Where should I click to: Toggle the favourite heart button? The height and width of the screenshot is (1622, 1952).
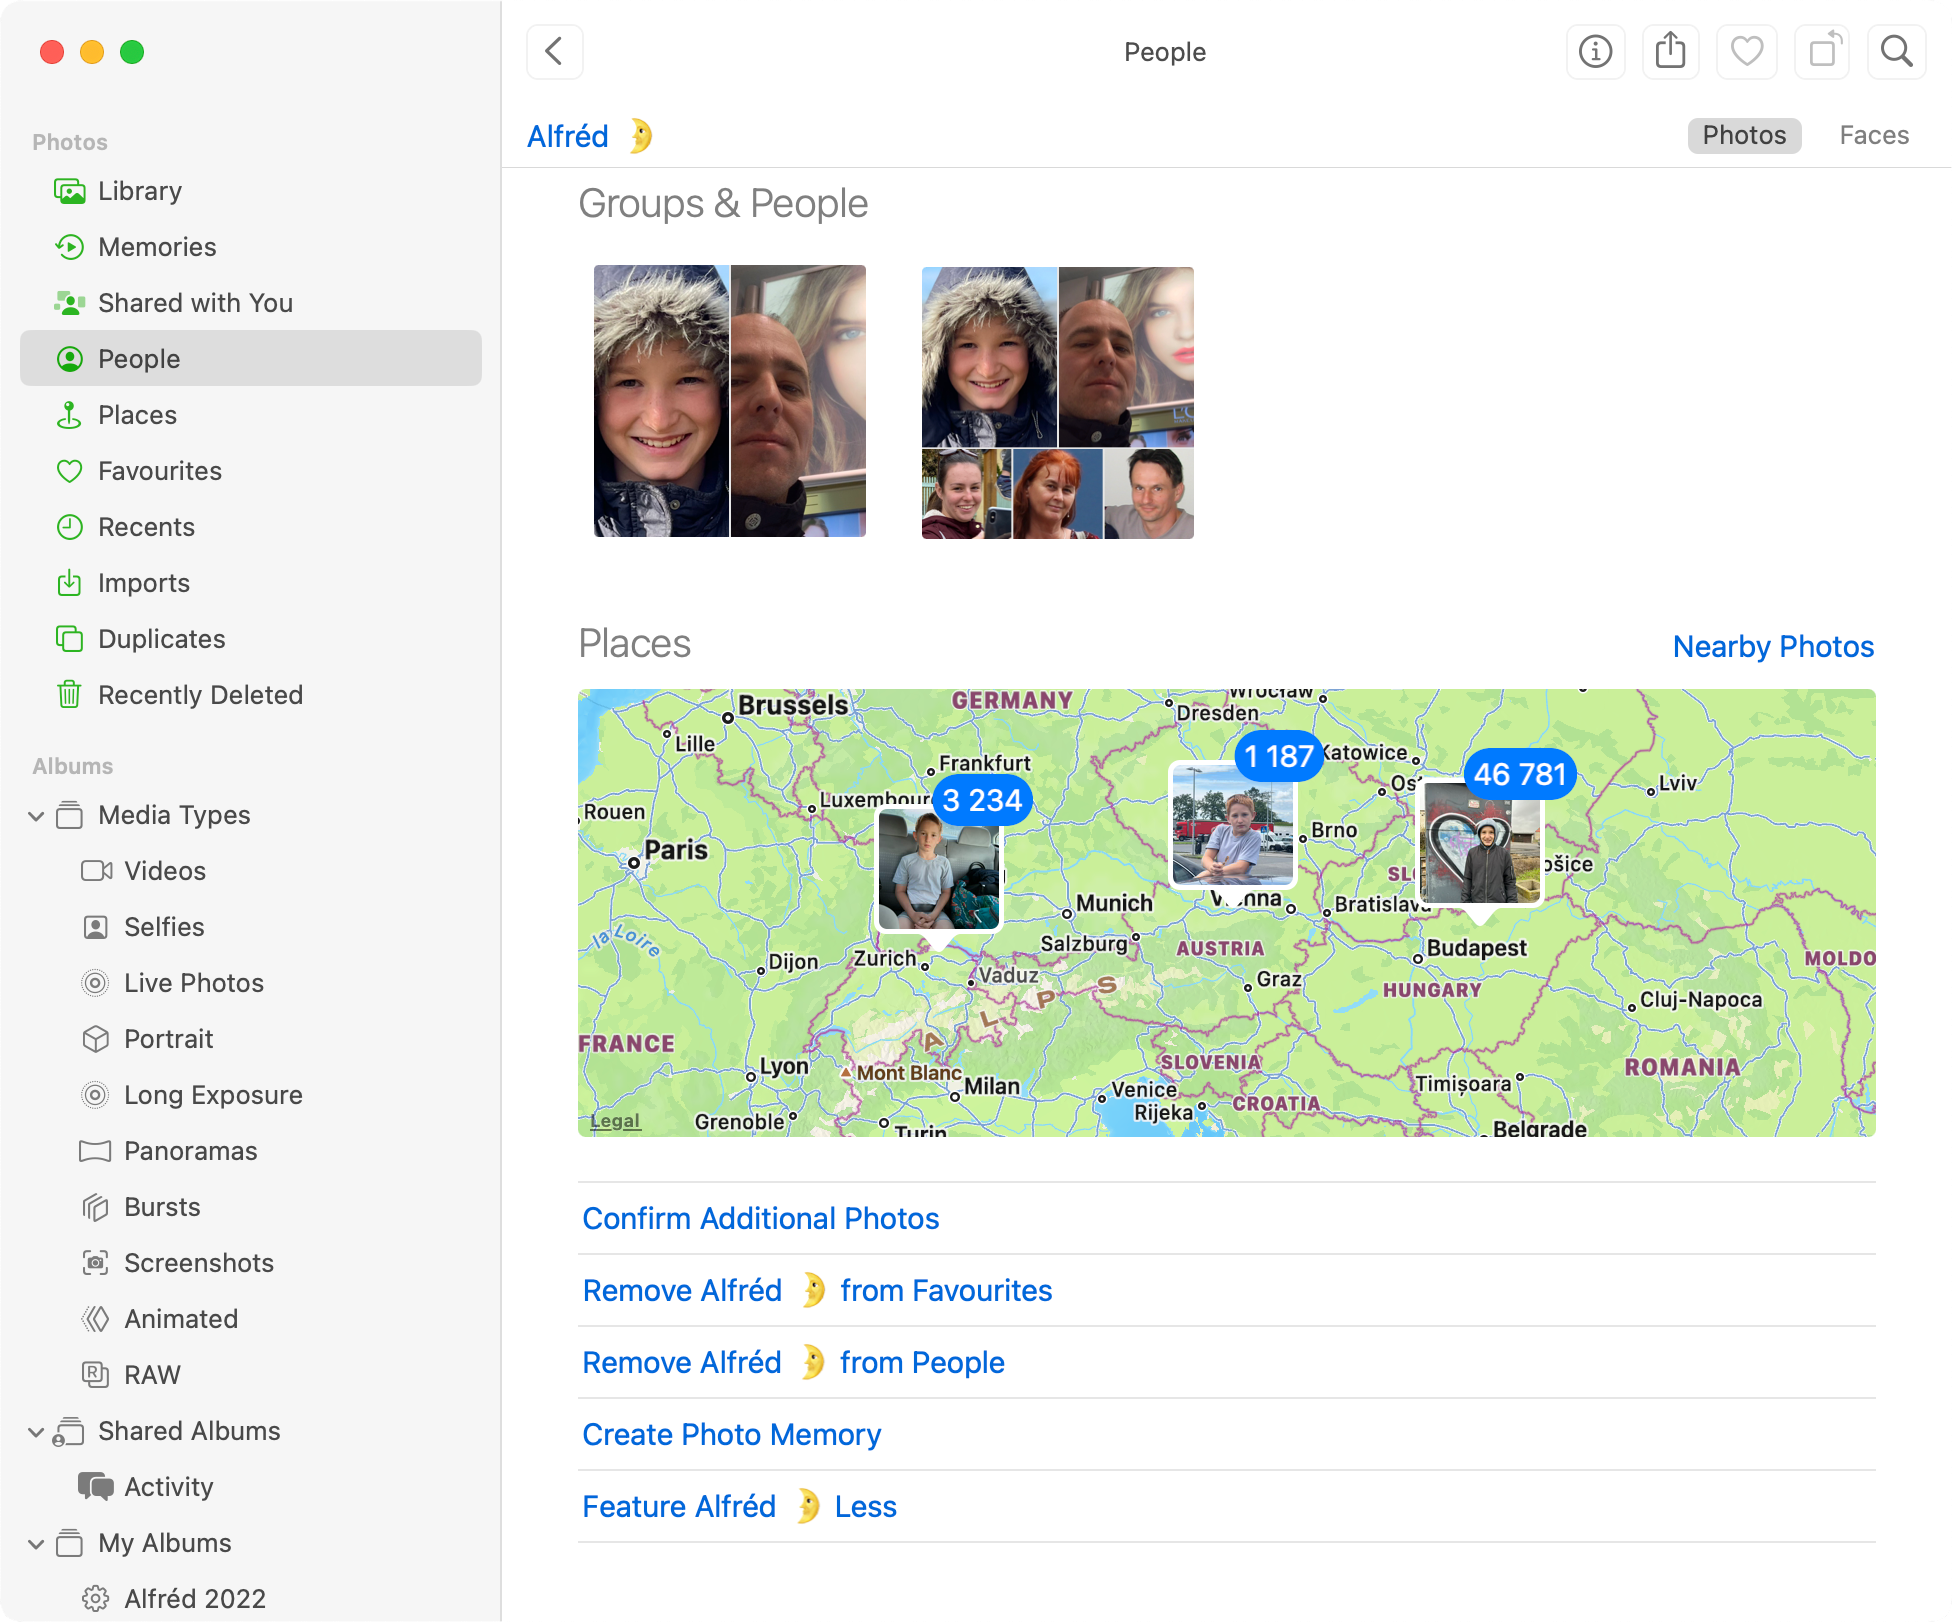click(1746, 51)
